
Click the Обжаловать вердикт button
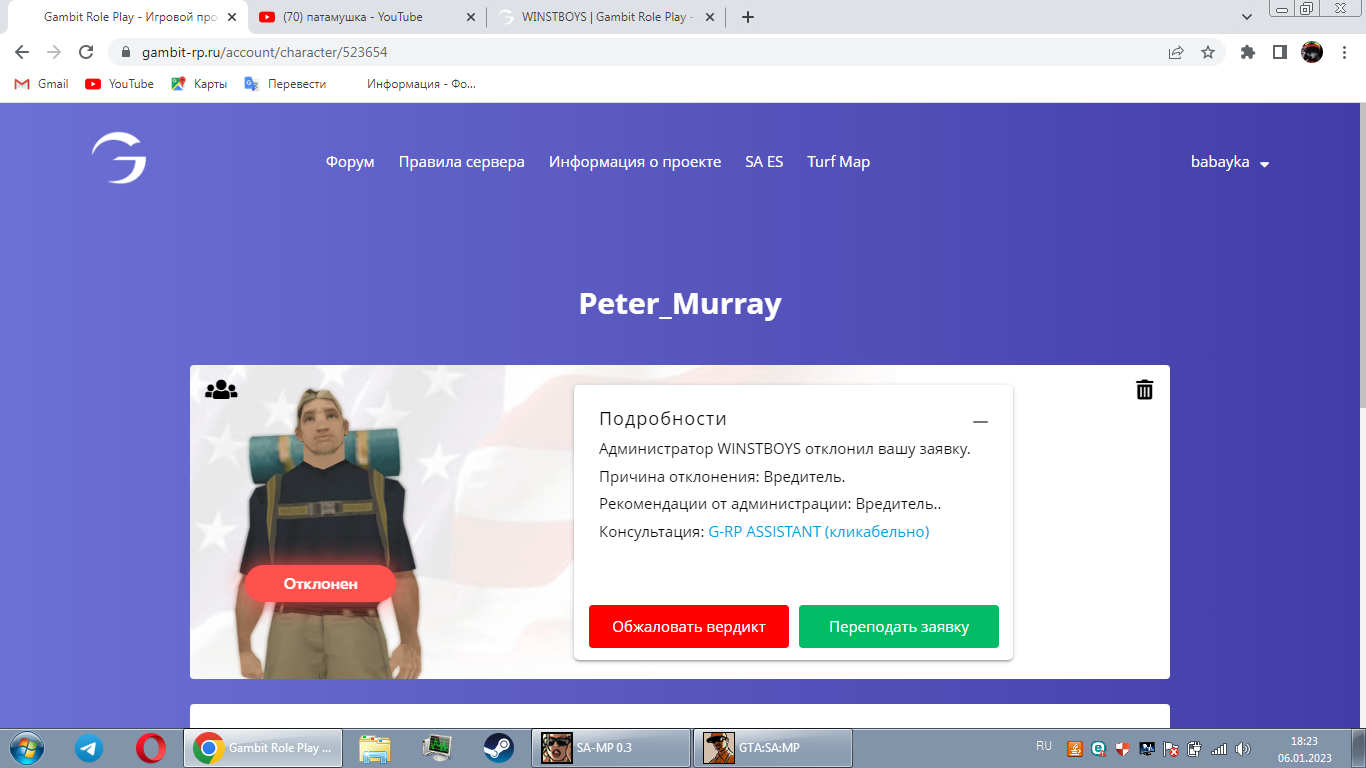[689, 627]
